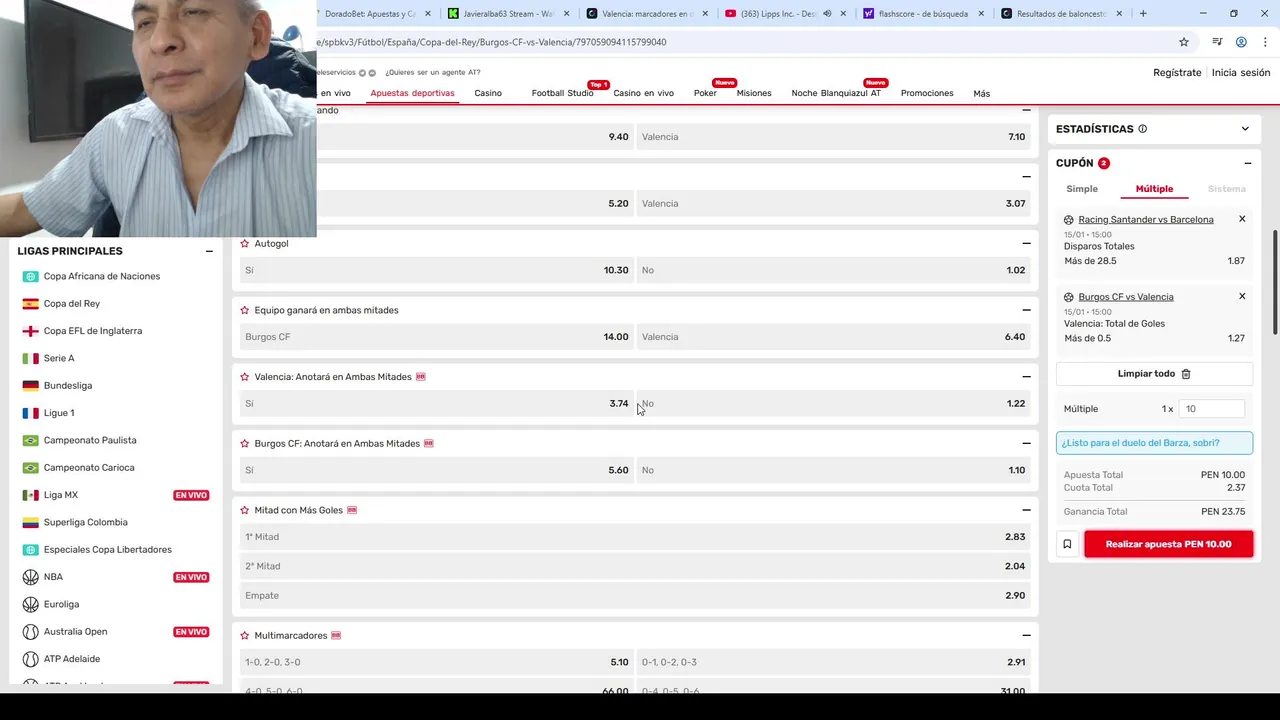Open the Estadísticas info icon
This screenshot has width=1280, height=720.
point(1143,129)
